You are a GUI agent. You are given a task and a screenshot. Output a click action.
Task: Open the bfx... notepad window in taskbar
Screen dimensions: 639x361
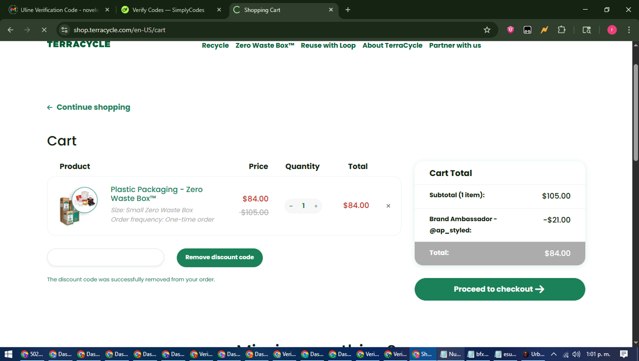pos(478,354)
